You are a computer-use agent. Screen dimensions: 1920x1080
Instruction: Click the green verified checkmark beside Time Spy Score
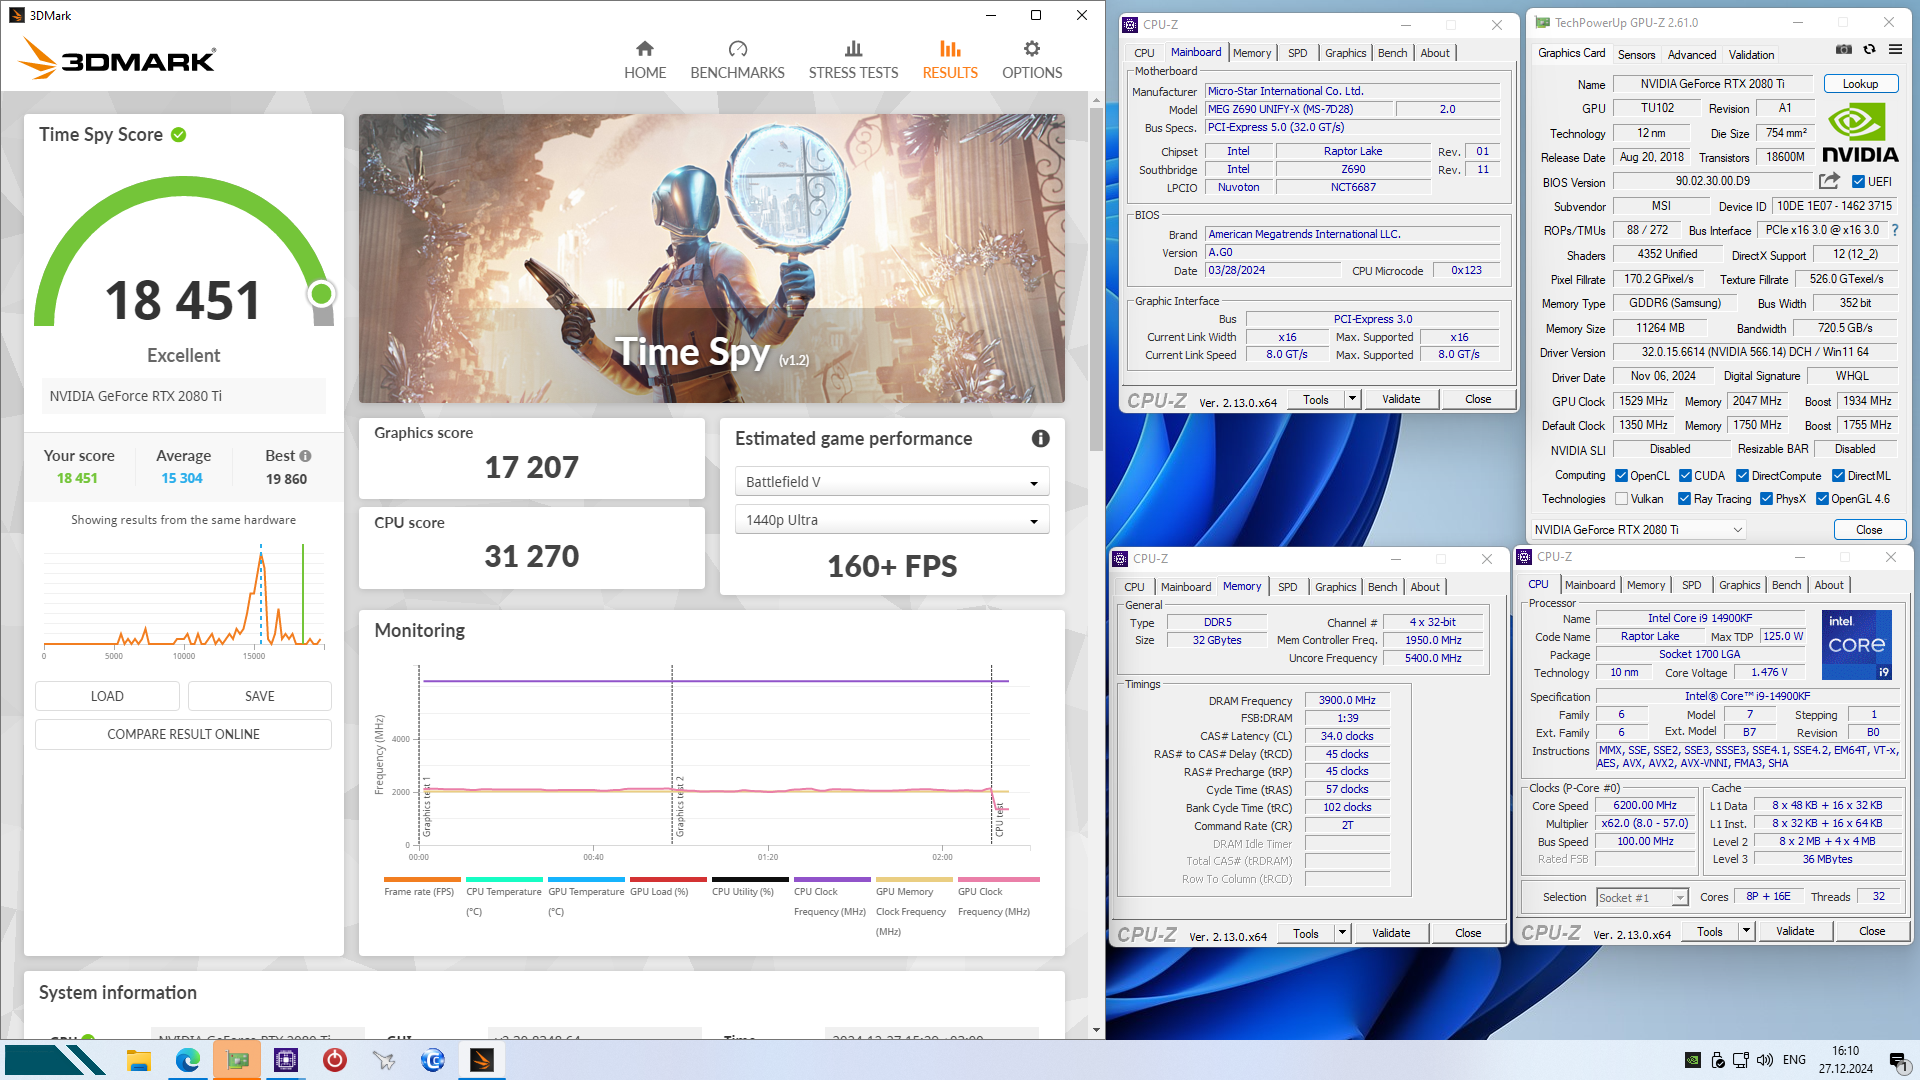coord(178,134)
